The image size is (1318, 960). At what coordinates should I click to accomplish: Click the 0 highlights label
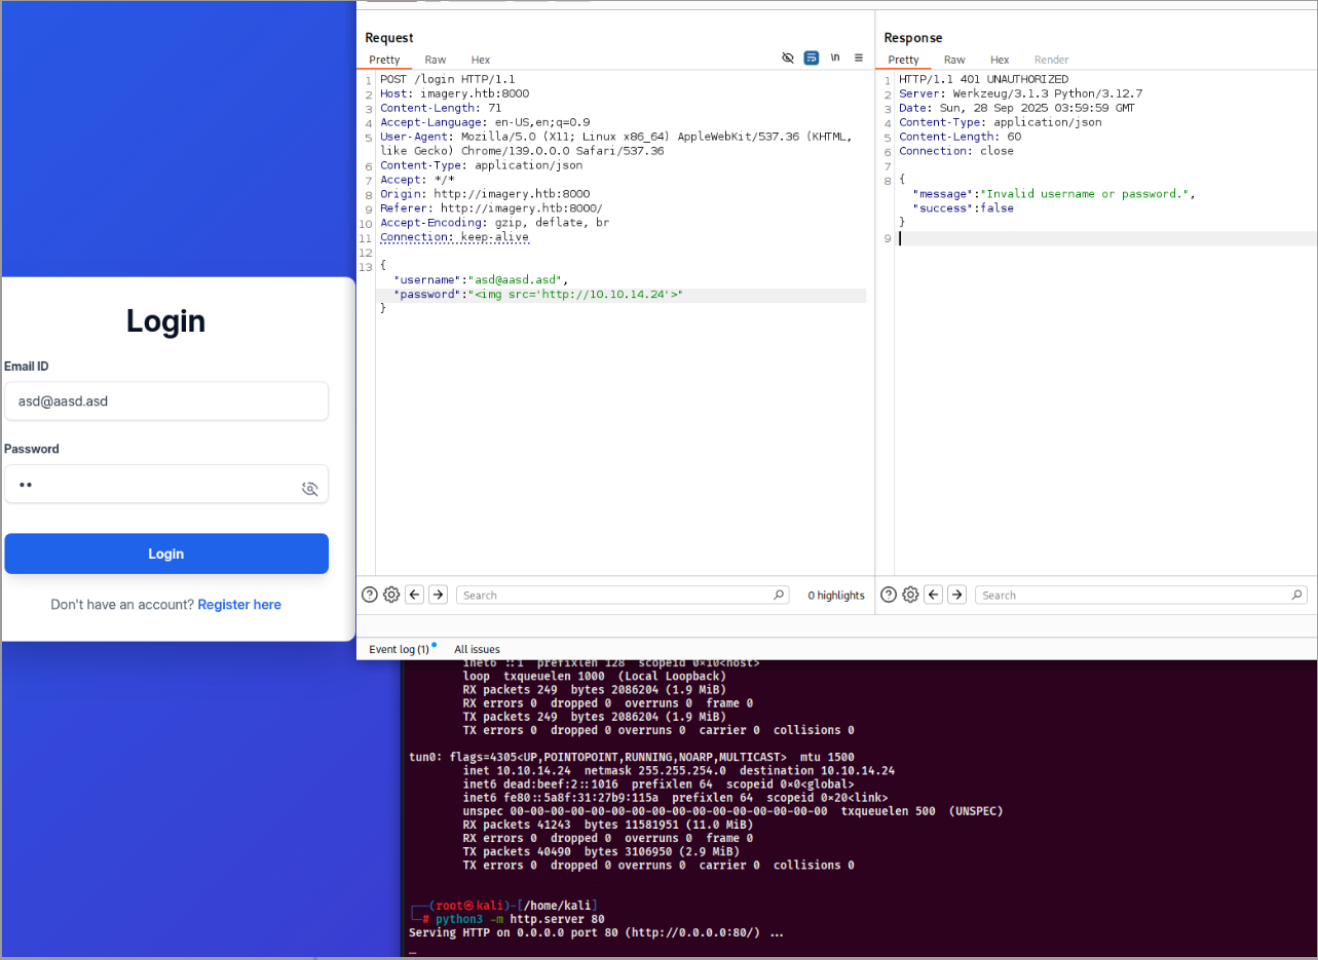(836, 595)
